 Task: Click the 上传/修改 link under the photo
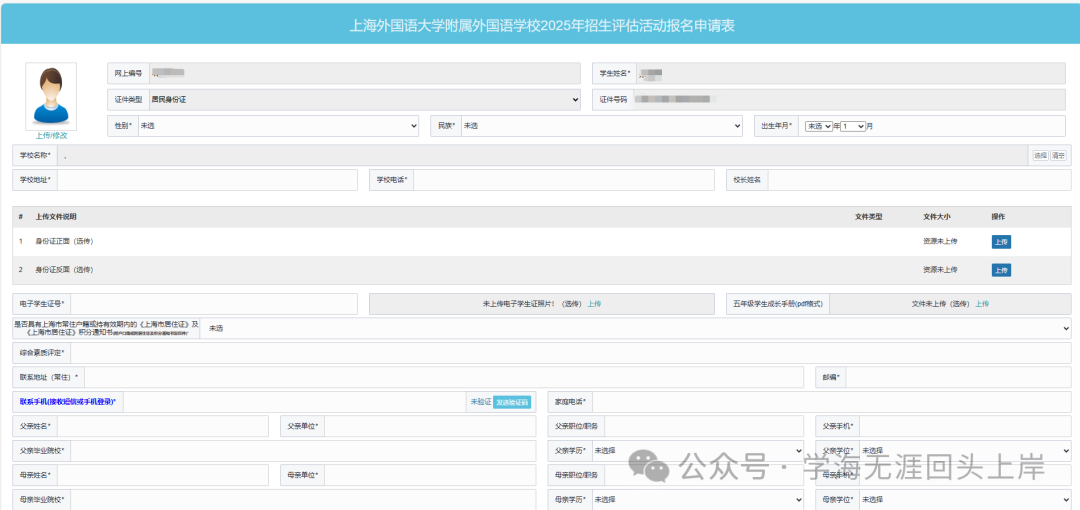[x=51, y=135]
